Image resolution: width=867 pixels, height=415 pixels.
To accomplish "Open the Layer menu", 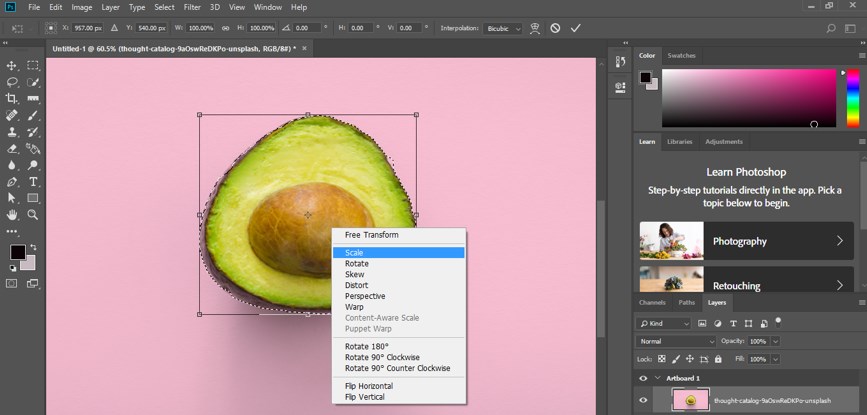I will coord(111,7).
